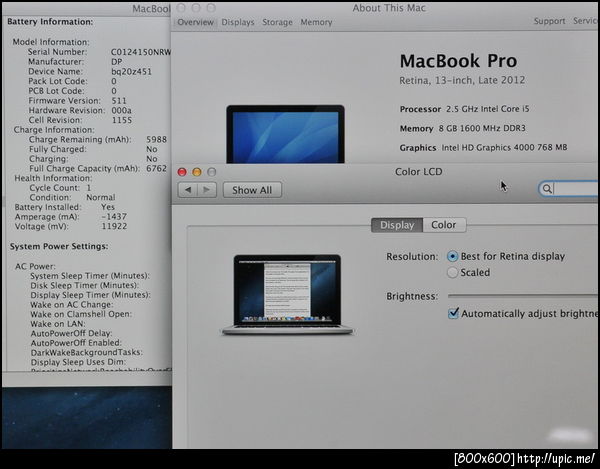Click the Wake on LAN row

[57, 324]
